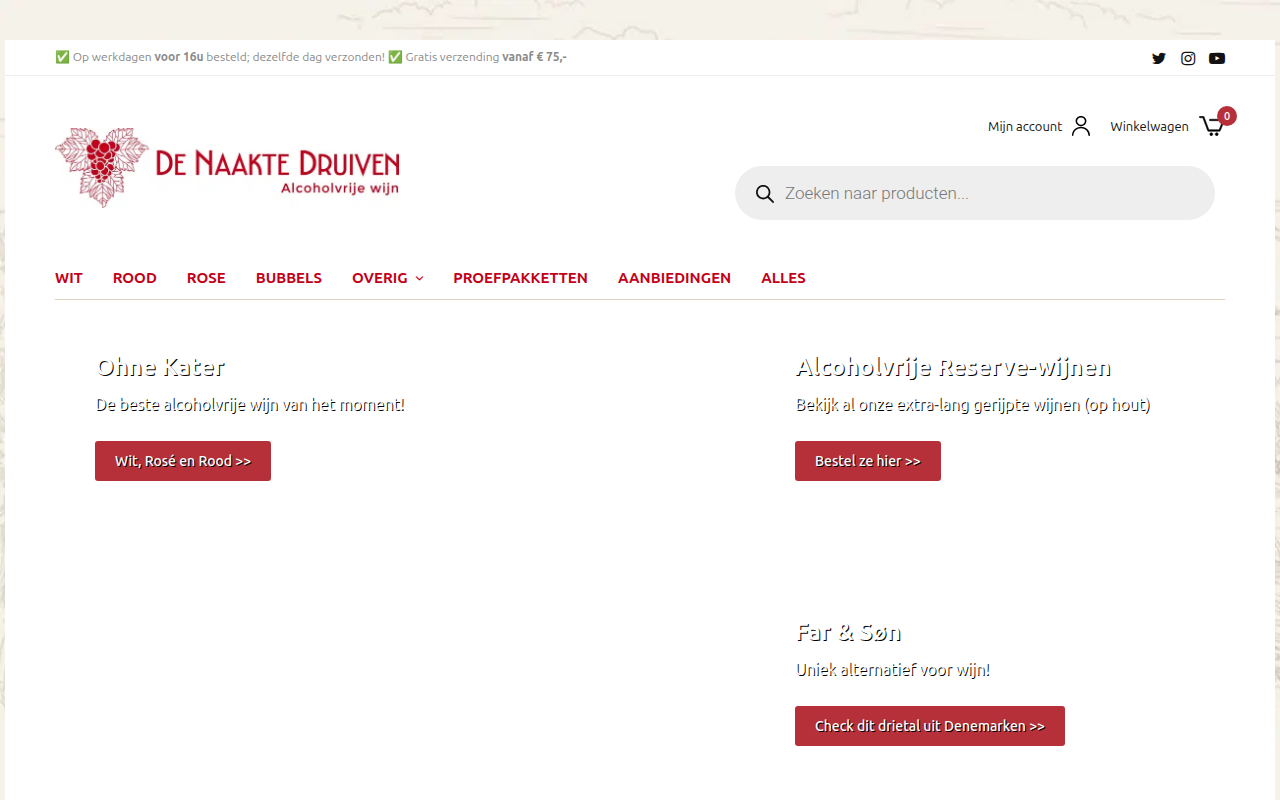Click the shipping notice at the top
This screenshot has height=800, width=1280.
311,57
